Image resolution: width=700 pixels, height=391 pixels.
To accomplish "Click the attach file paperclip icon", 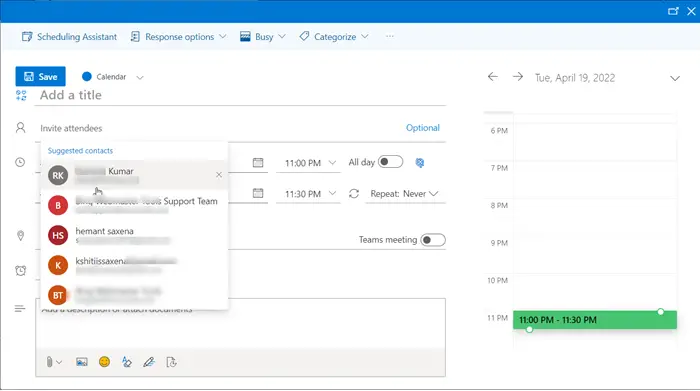I will pyautogui.click(x=49, y=362).
